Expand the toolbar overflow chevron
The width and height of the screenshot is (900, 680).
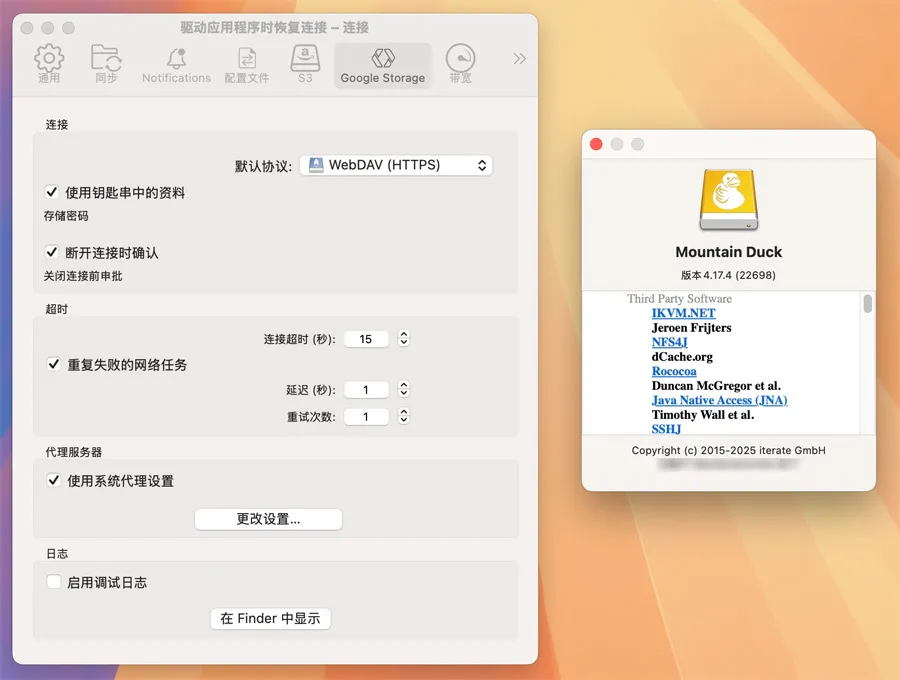point(519,59)
